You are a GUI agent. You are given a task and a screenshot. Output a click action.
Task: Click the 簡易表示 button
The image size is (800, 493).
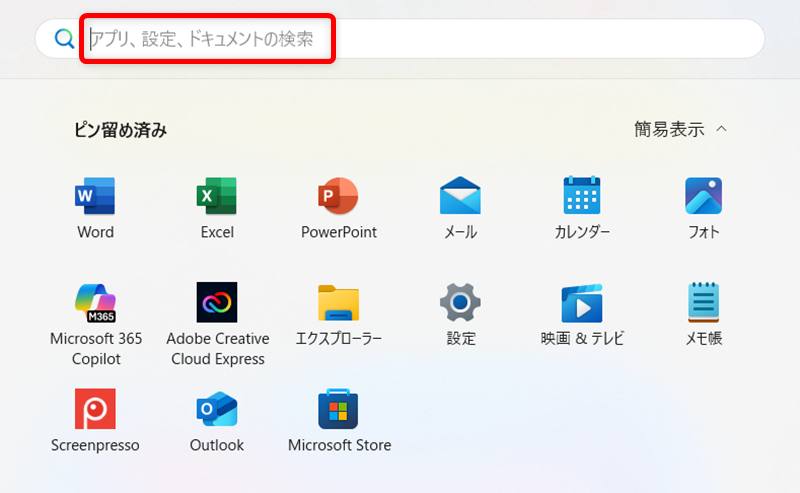click(681, 129)
